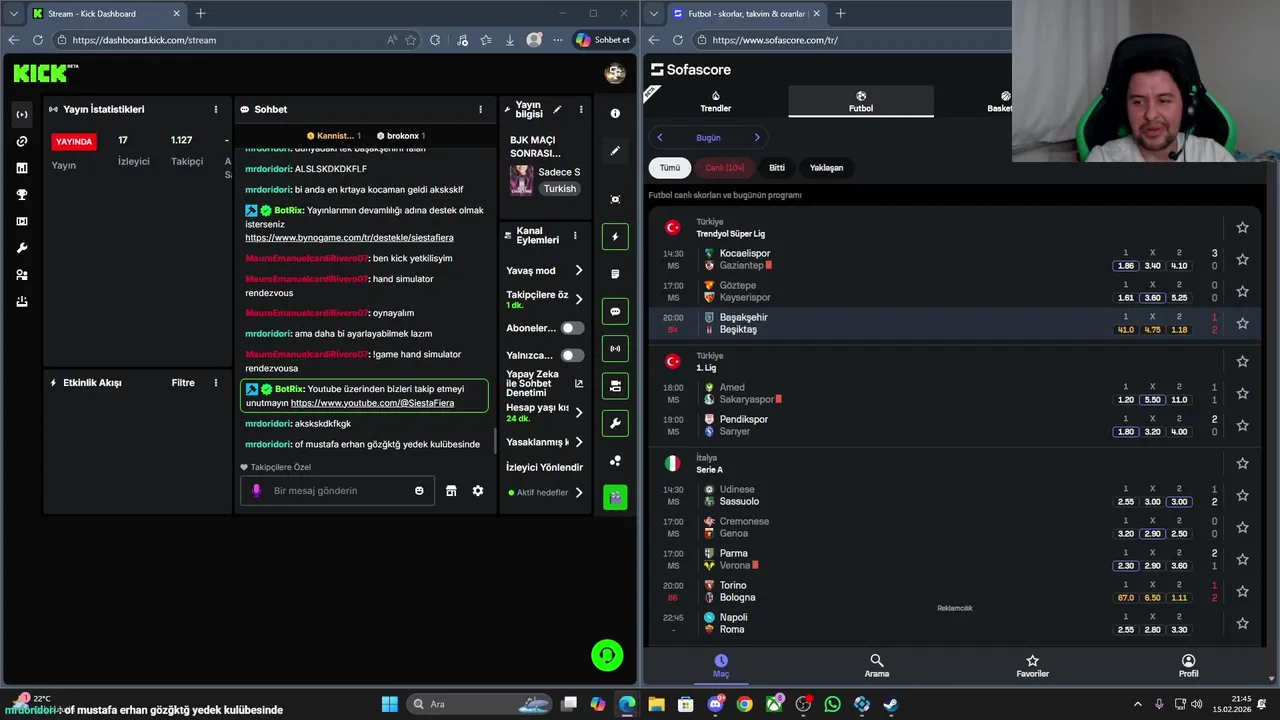Favorite the Torino - Bologna match star

[x=1242, y=591]
